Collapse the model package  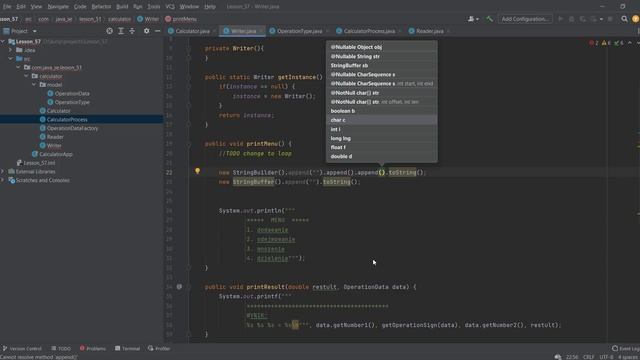[x=34, y=84]
